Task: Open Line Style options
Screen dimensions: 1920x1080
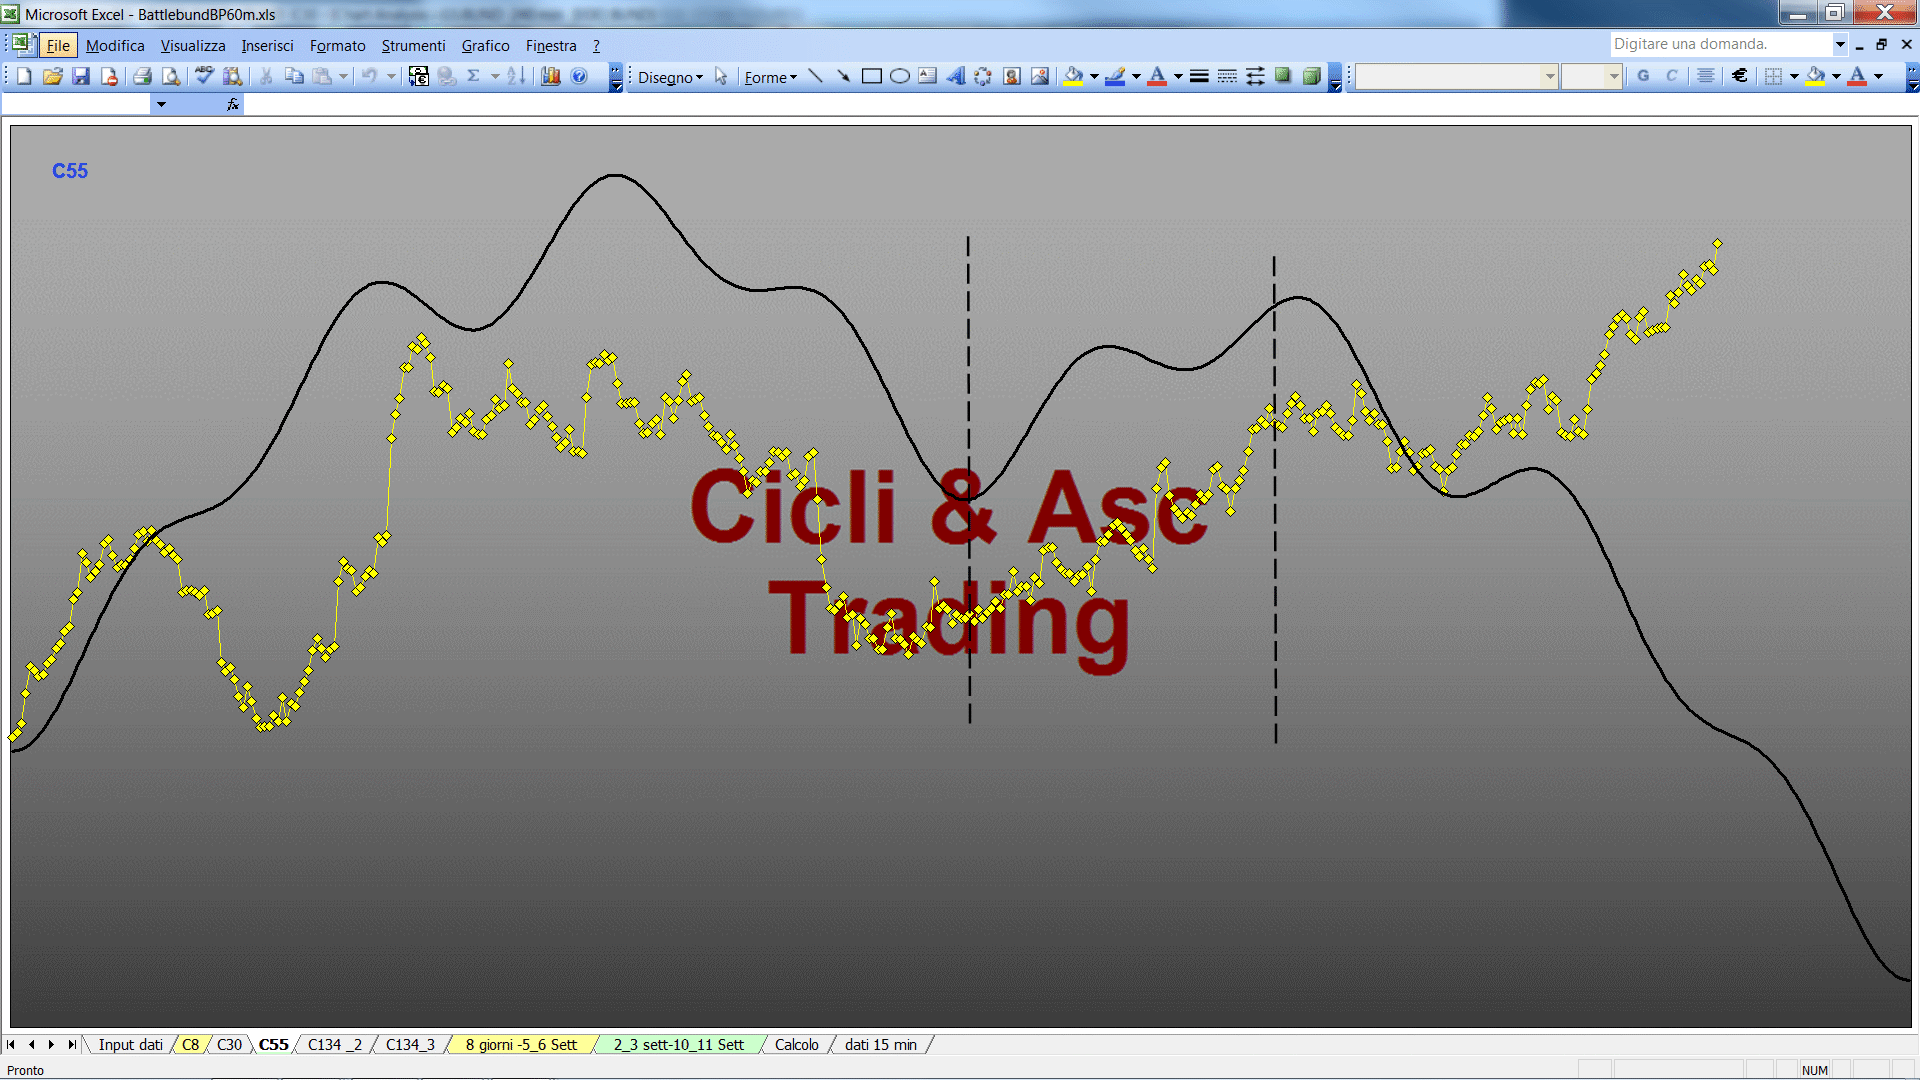Action: coord(1199,76)
